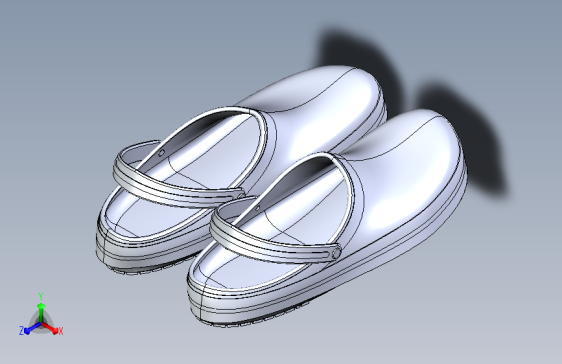The width and height of the screenshot is (562, 364).
Task: Click the red X axis of the triad
Action: 50,328
